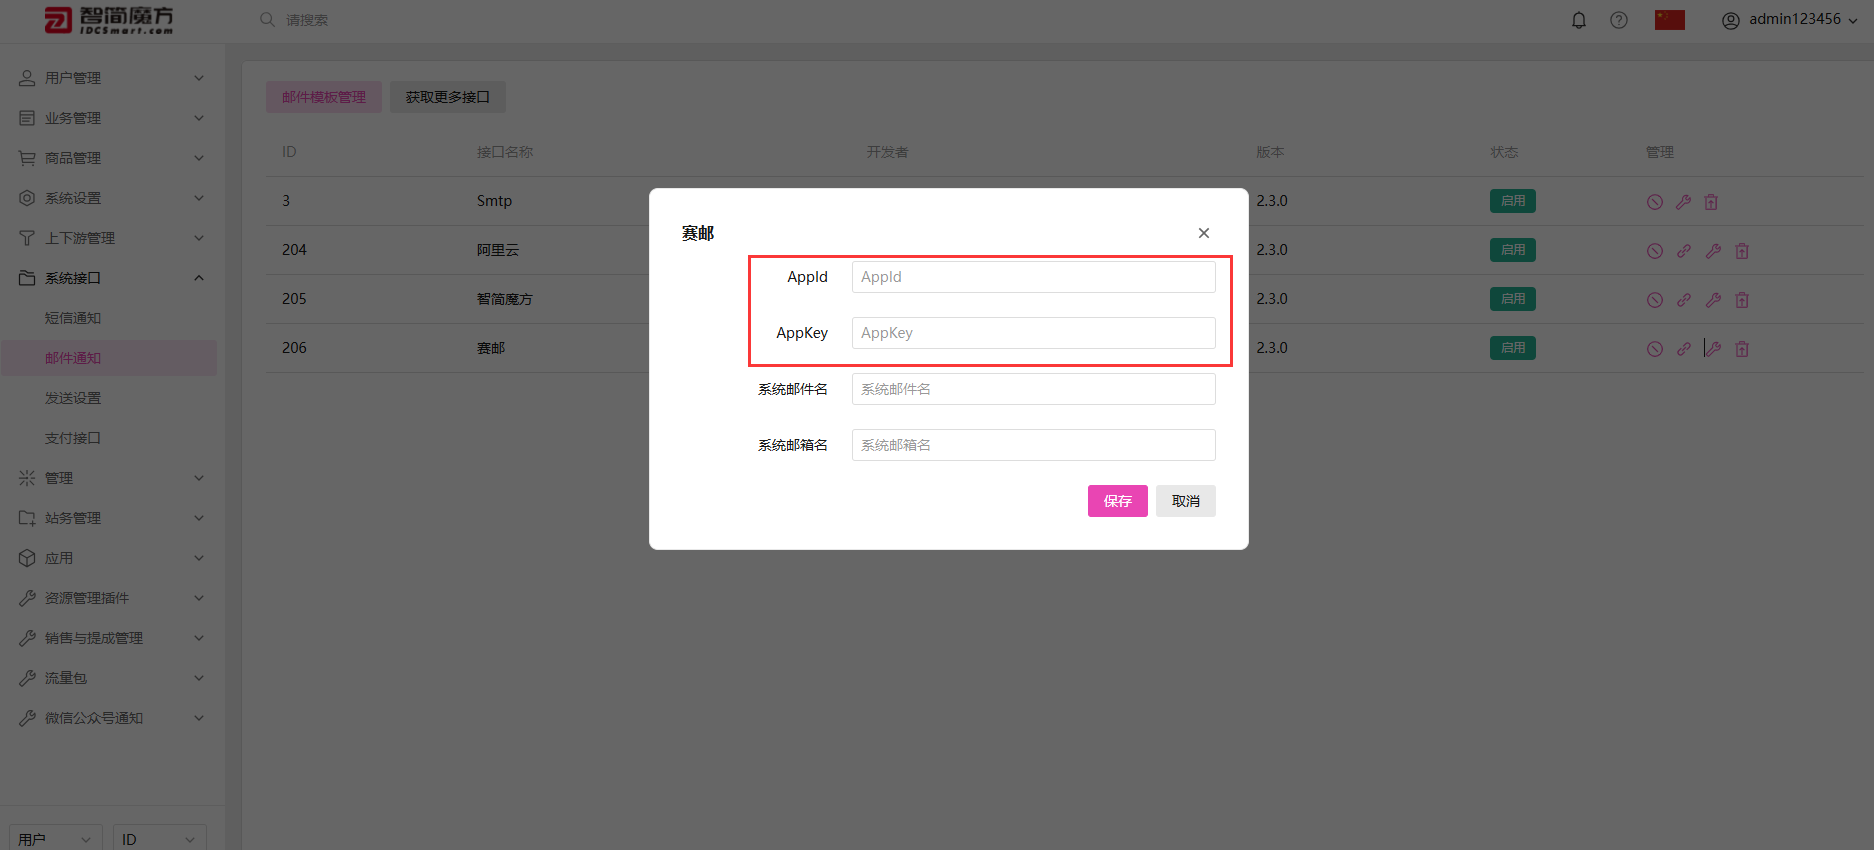Click the 启用 status badge in row 204
1874x850 pixels.
(x=1513, y=250)
